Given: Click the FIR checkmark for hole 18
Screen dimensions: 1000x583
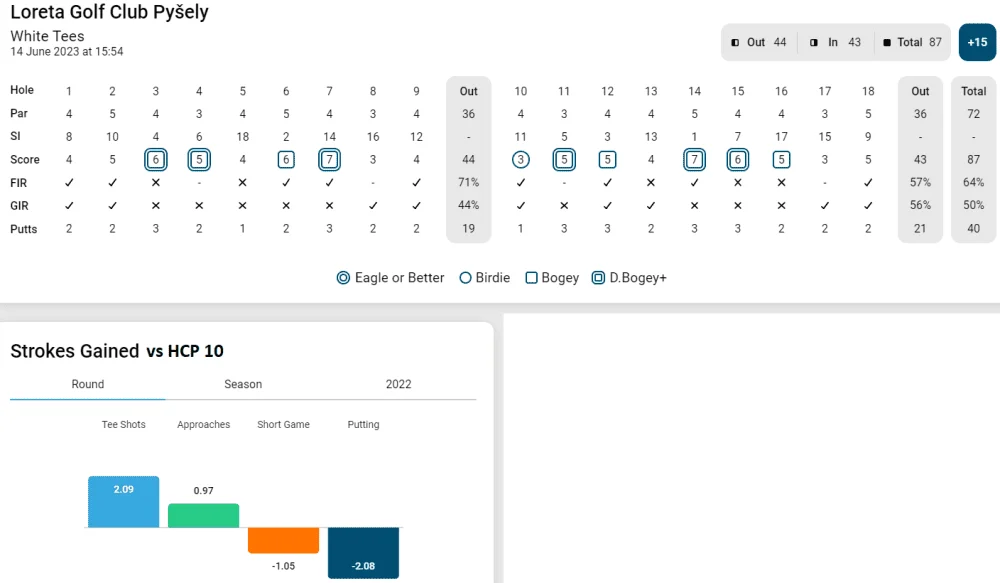Looking at the screenshot, I should pyautogui.click(x=868, y=182).
